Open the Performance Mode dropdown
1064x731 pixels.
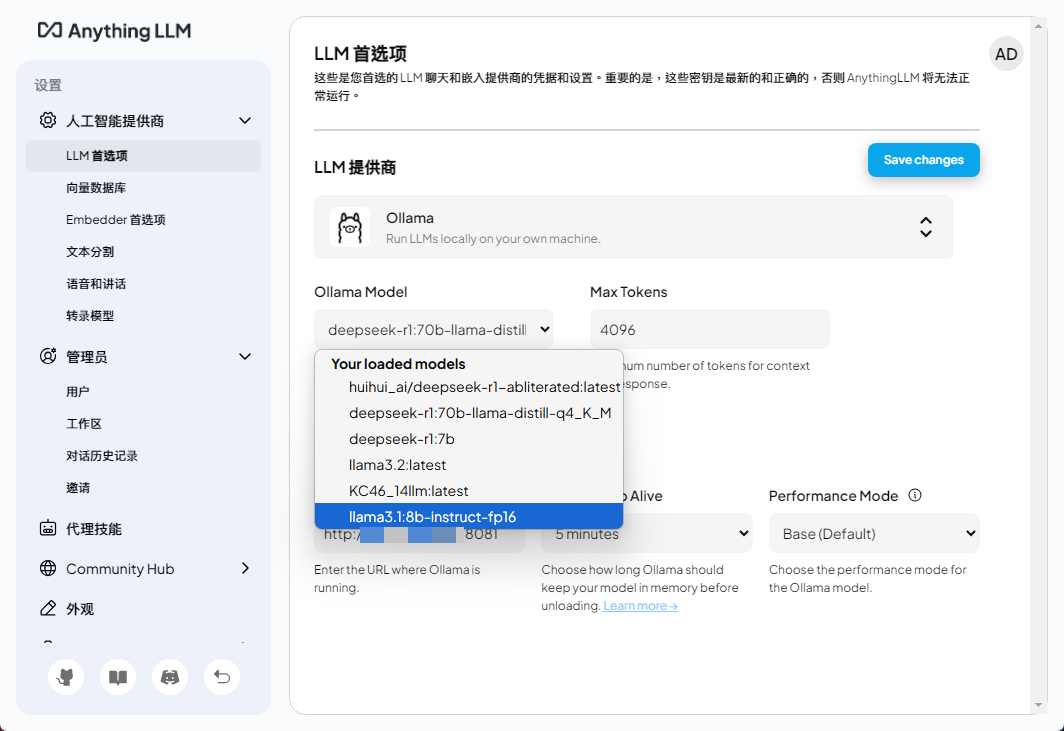(874, 533)
